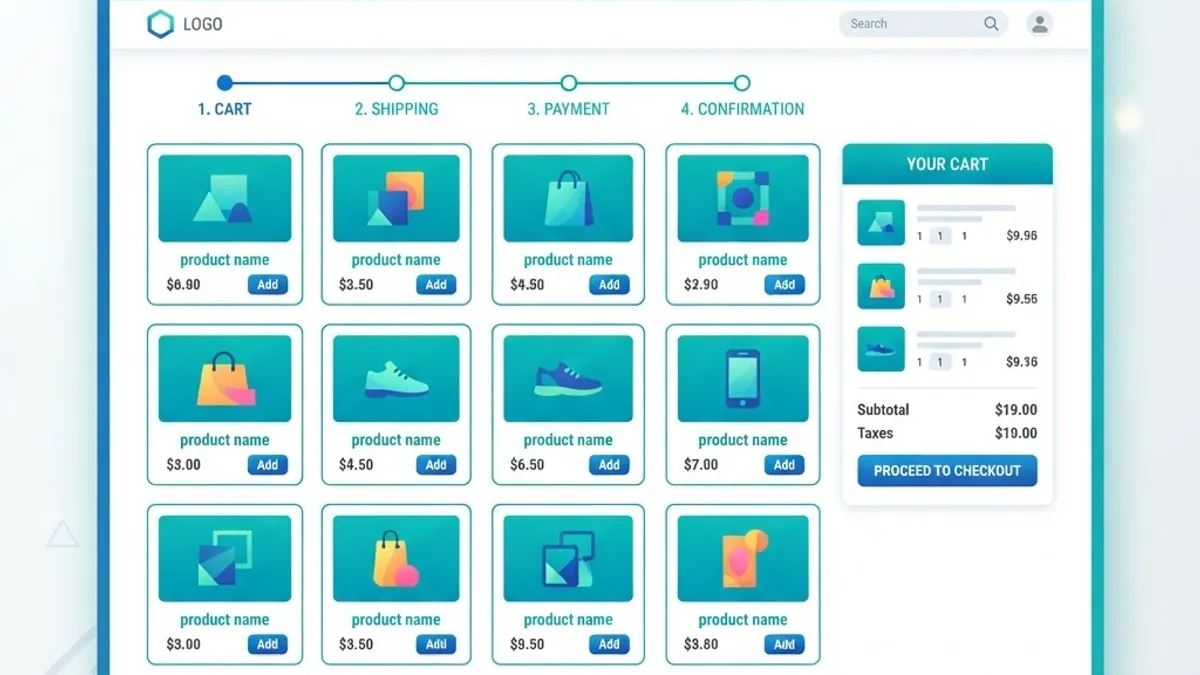Click Add on the orange bag with pink circle card
This screenshot has height=675, width=1200.
pyautogui.click(x=436, y=645)
